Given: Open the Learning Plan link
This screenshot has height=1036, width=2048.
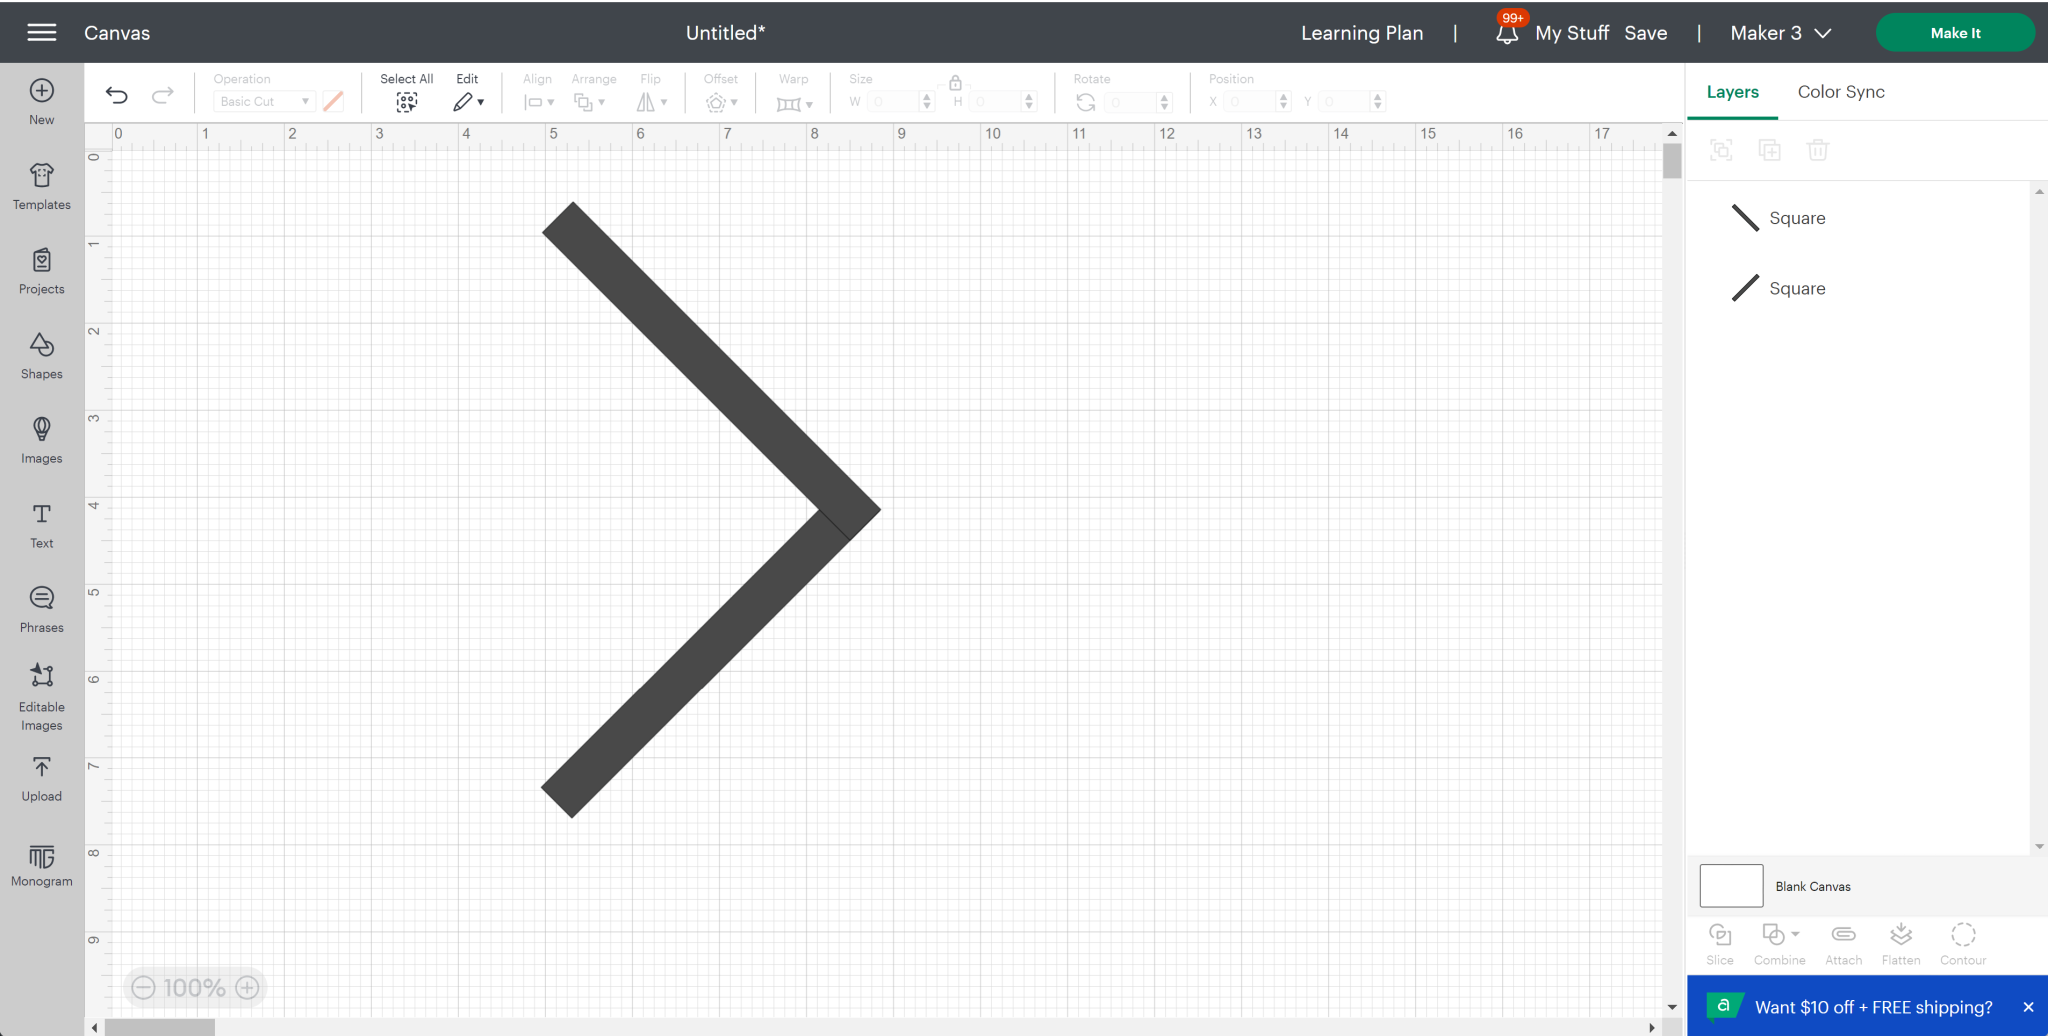Looking at the screenshot, I should click(1362, 33).
